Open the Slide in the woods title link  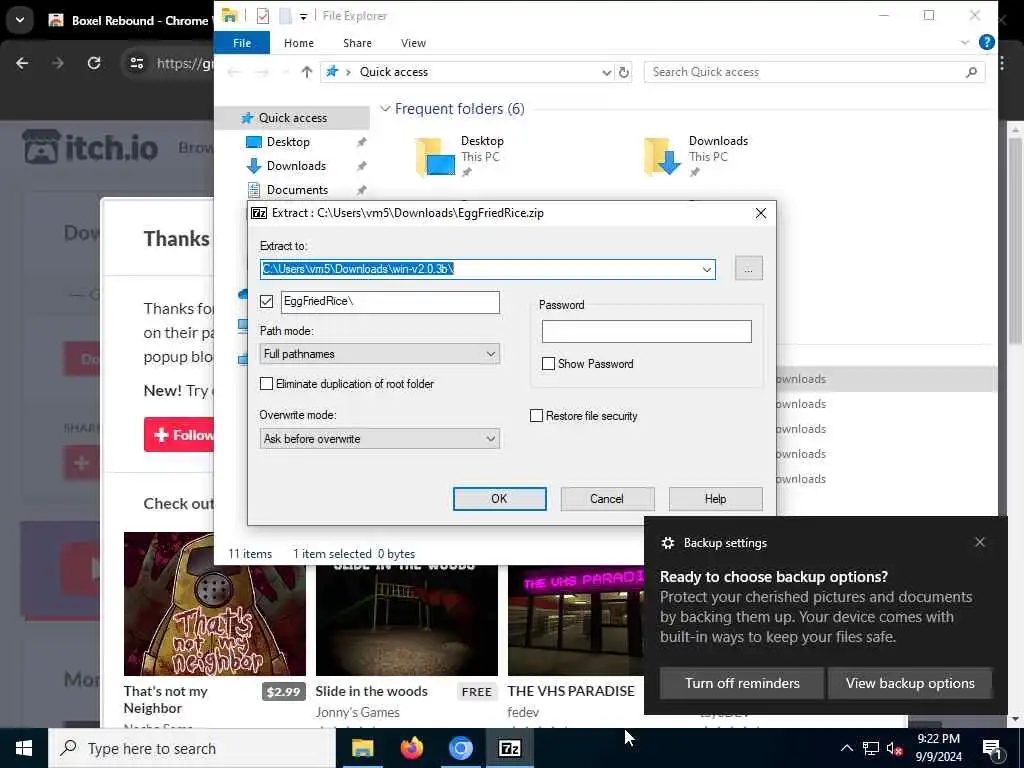tap(372, 691)
